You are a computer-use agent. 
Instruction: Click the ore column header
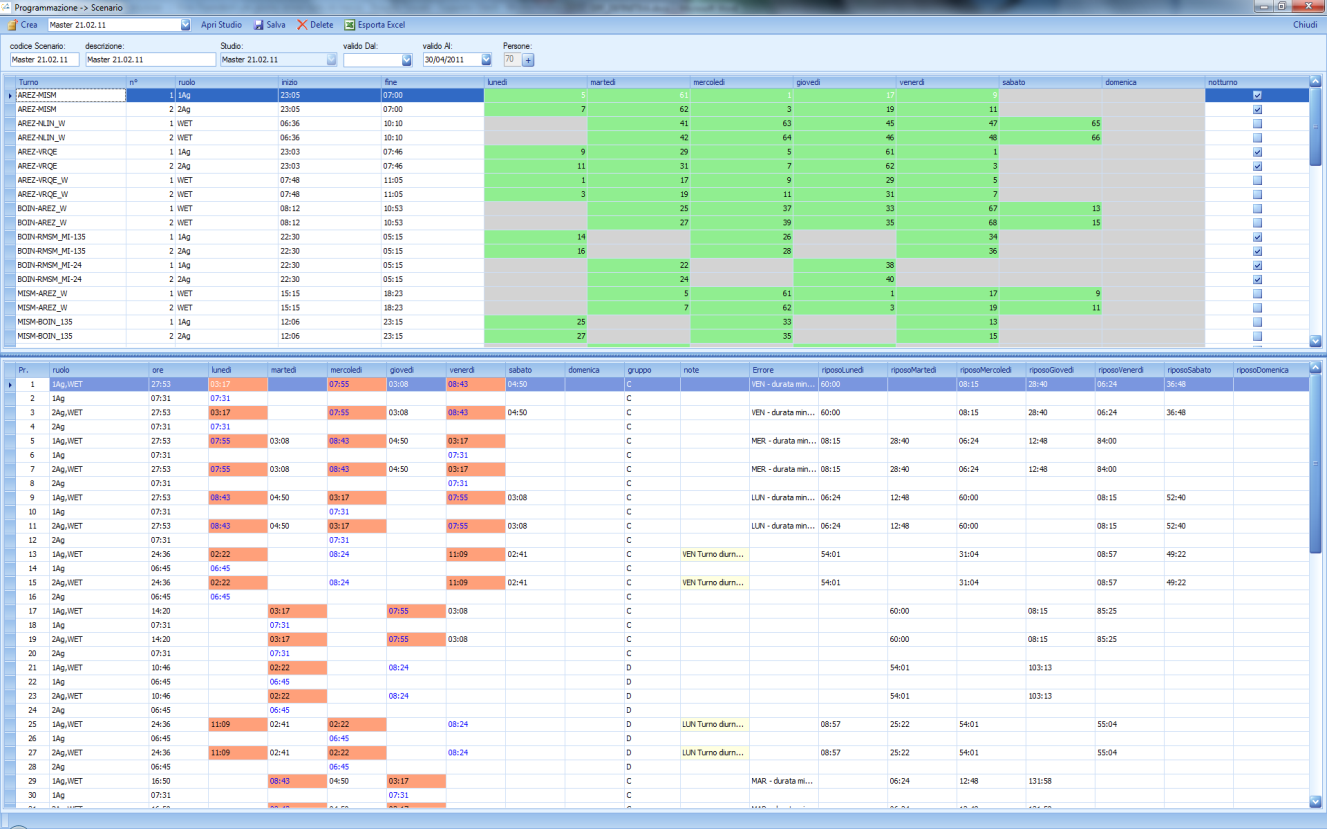coord(178,370)
